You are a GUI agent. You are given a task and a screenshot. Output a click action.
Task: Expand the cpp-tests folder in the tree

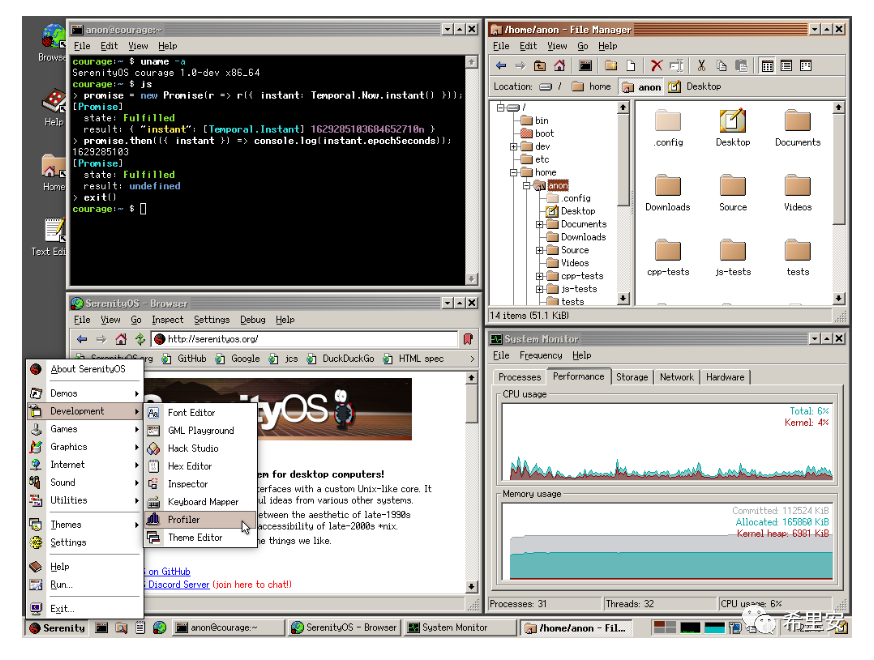point(539,276)
